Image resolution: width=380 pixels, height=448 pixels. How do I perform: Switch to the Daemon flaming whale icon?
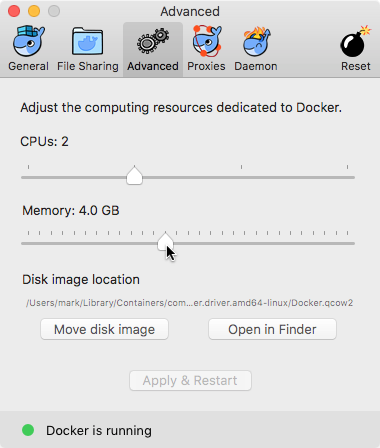click(x=256, y=41)
